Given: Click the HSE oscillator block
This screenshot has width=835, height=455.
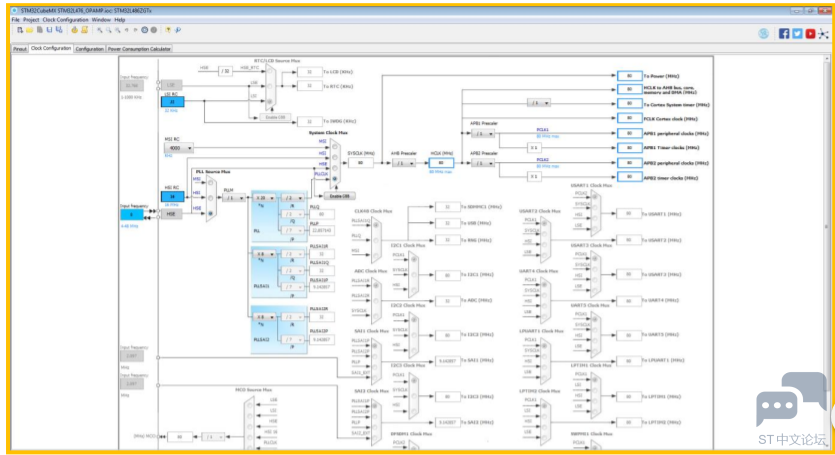Looking at the screenshot, I should click(171, 214).
